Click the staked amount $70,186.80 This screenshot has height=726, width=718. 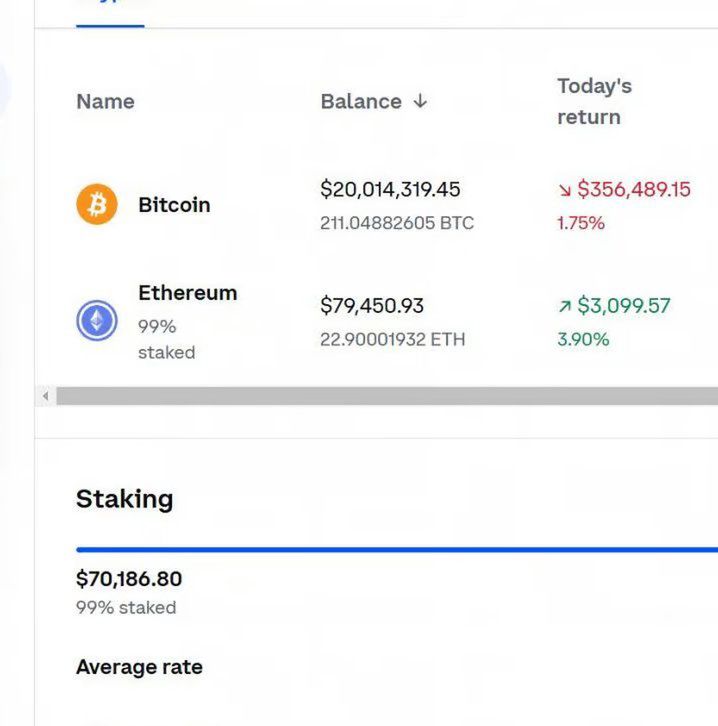[x=129, y=579]
